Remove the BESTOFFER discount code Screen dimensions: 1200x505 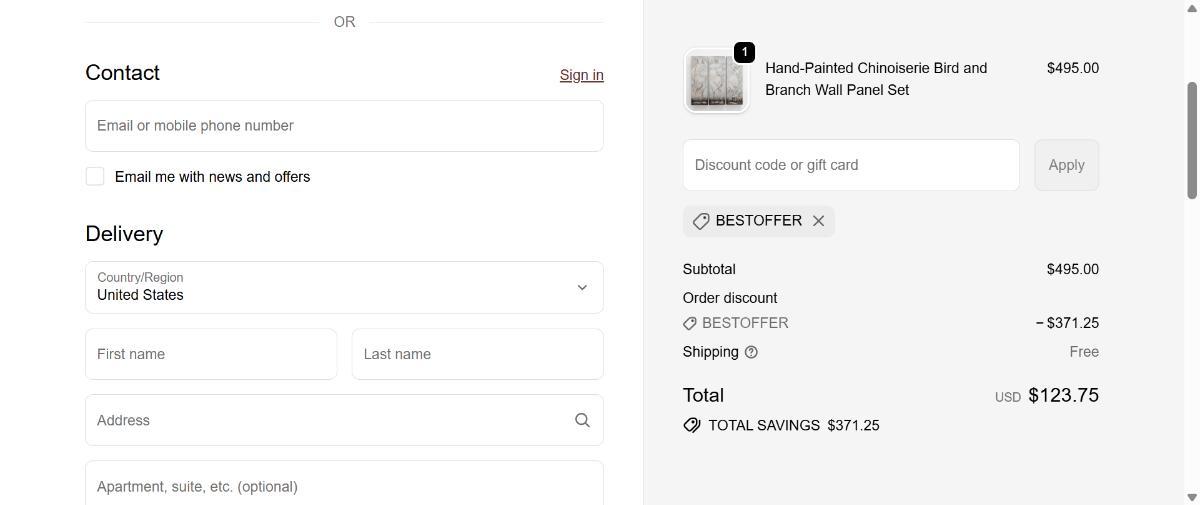click(x=818, y=221)
